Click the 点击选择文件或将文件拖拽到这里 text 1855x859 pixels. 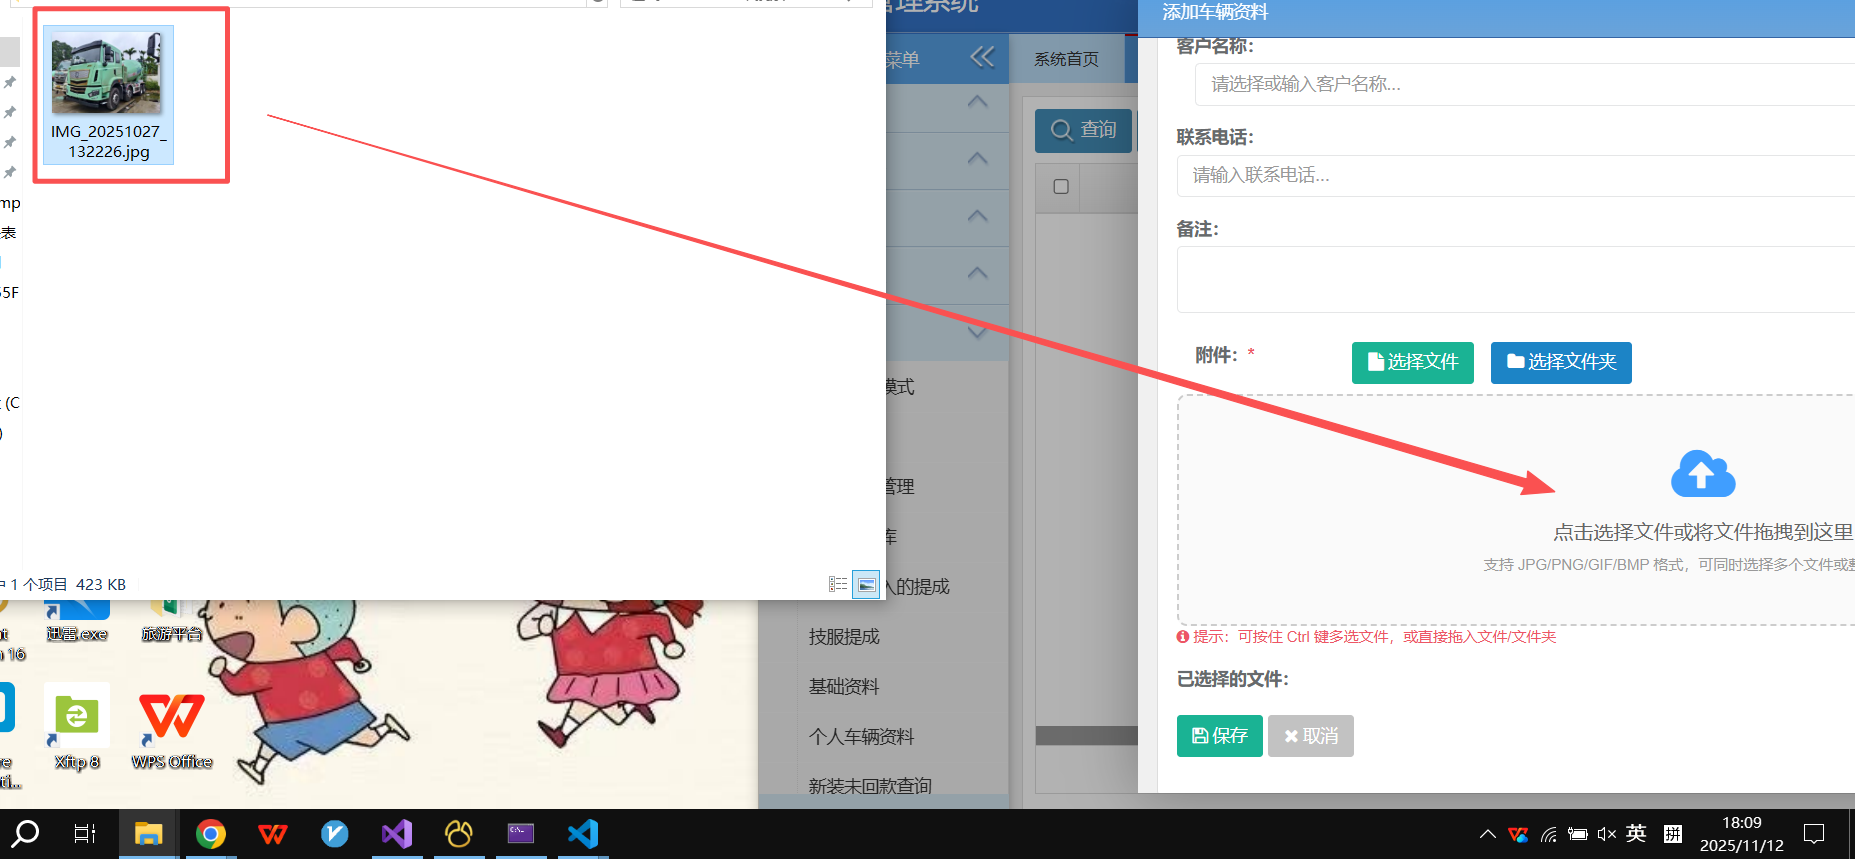point(1702,532)
